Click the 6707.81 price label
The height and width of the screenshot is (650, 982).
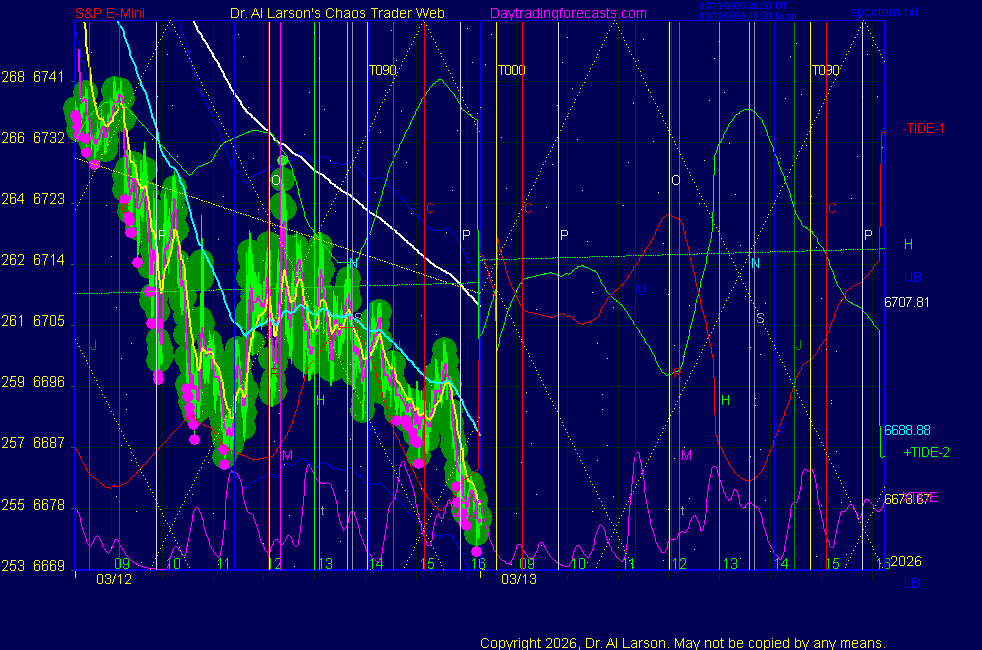pyautogui.click(x=907, y=302)
